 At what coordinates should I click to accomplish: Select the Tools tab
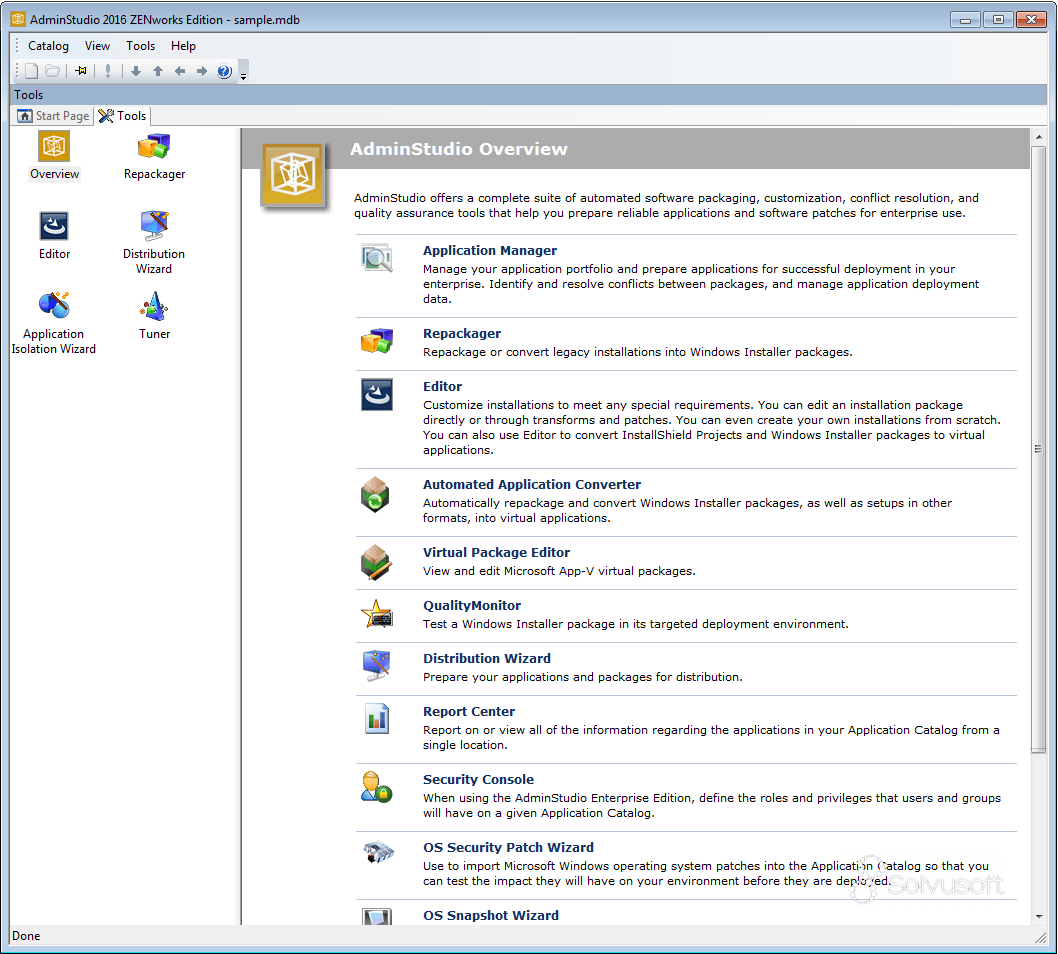(122, 116)
